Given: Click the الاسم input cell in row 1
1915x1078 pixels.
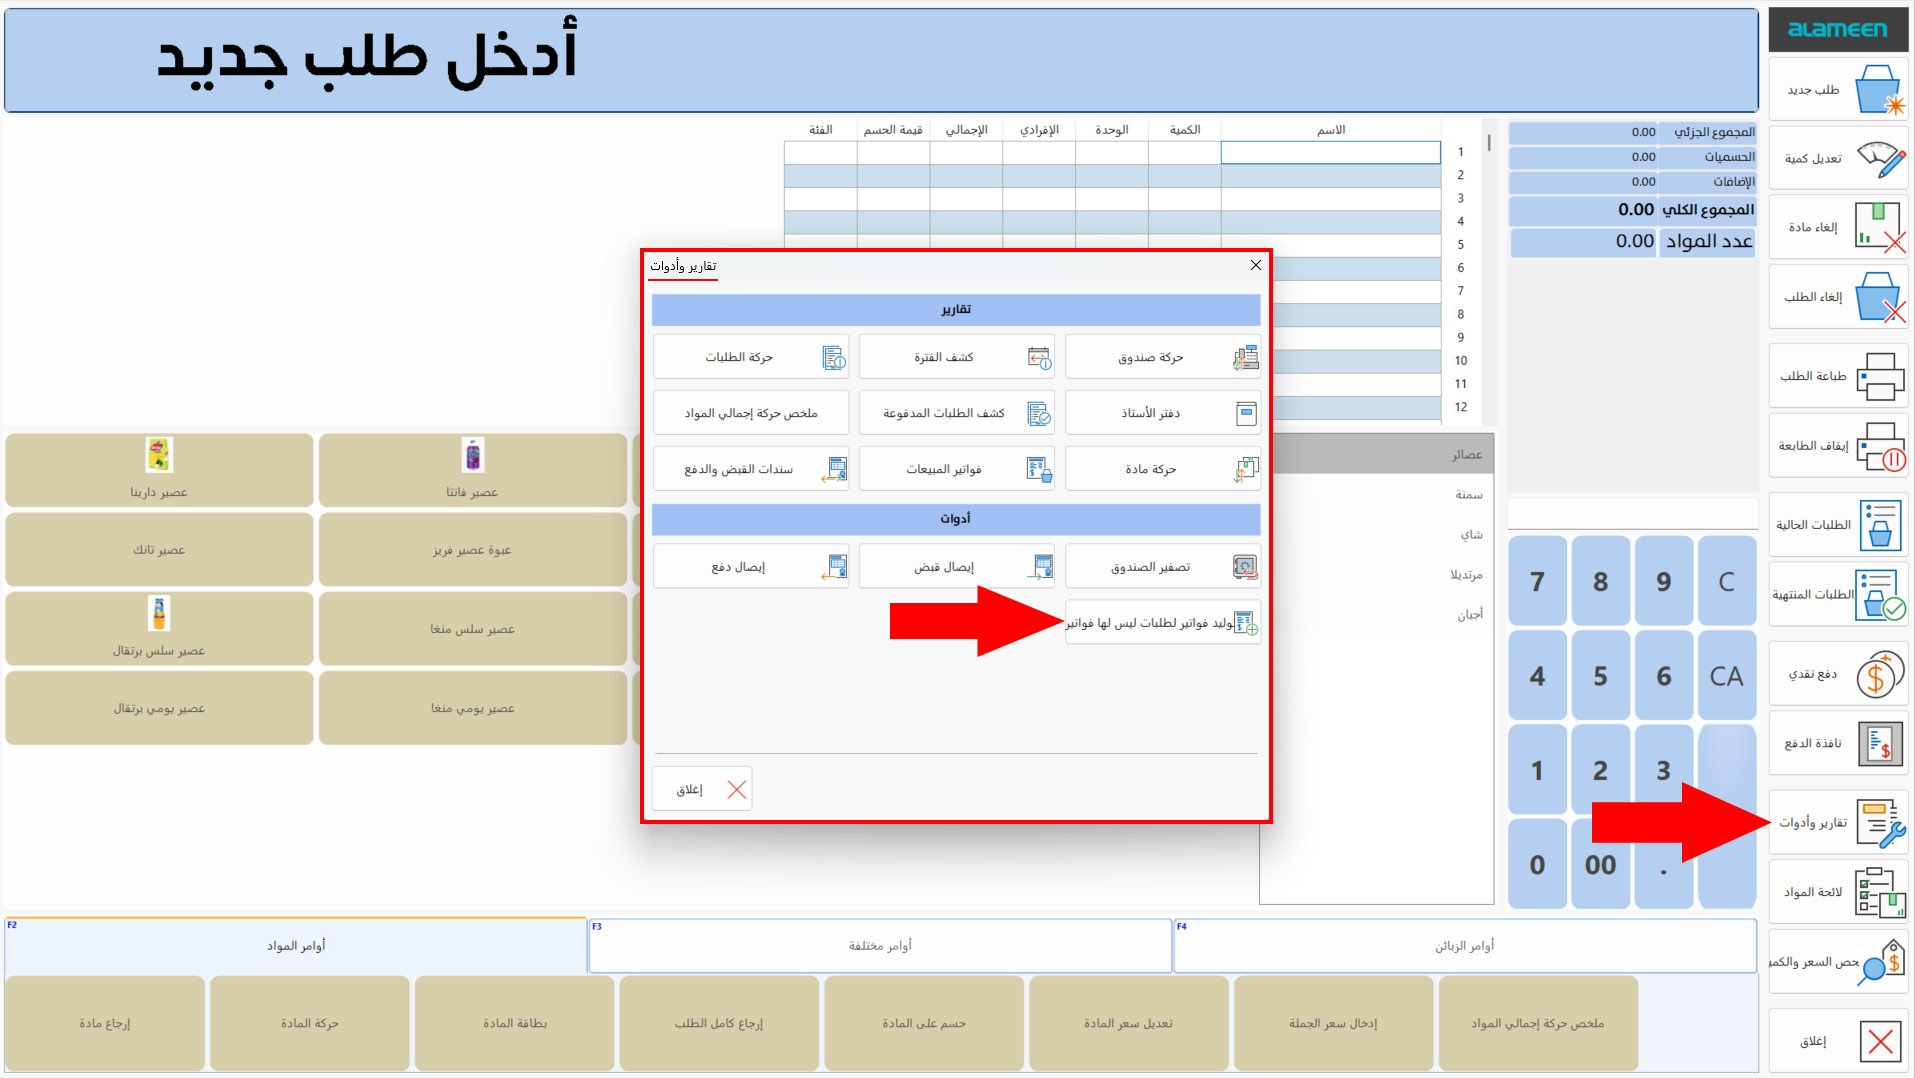Looking at the screenshot, I should (1330, 152).
